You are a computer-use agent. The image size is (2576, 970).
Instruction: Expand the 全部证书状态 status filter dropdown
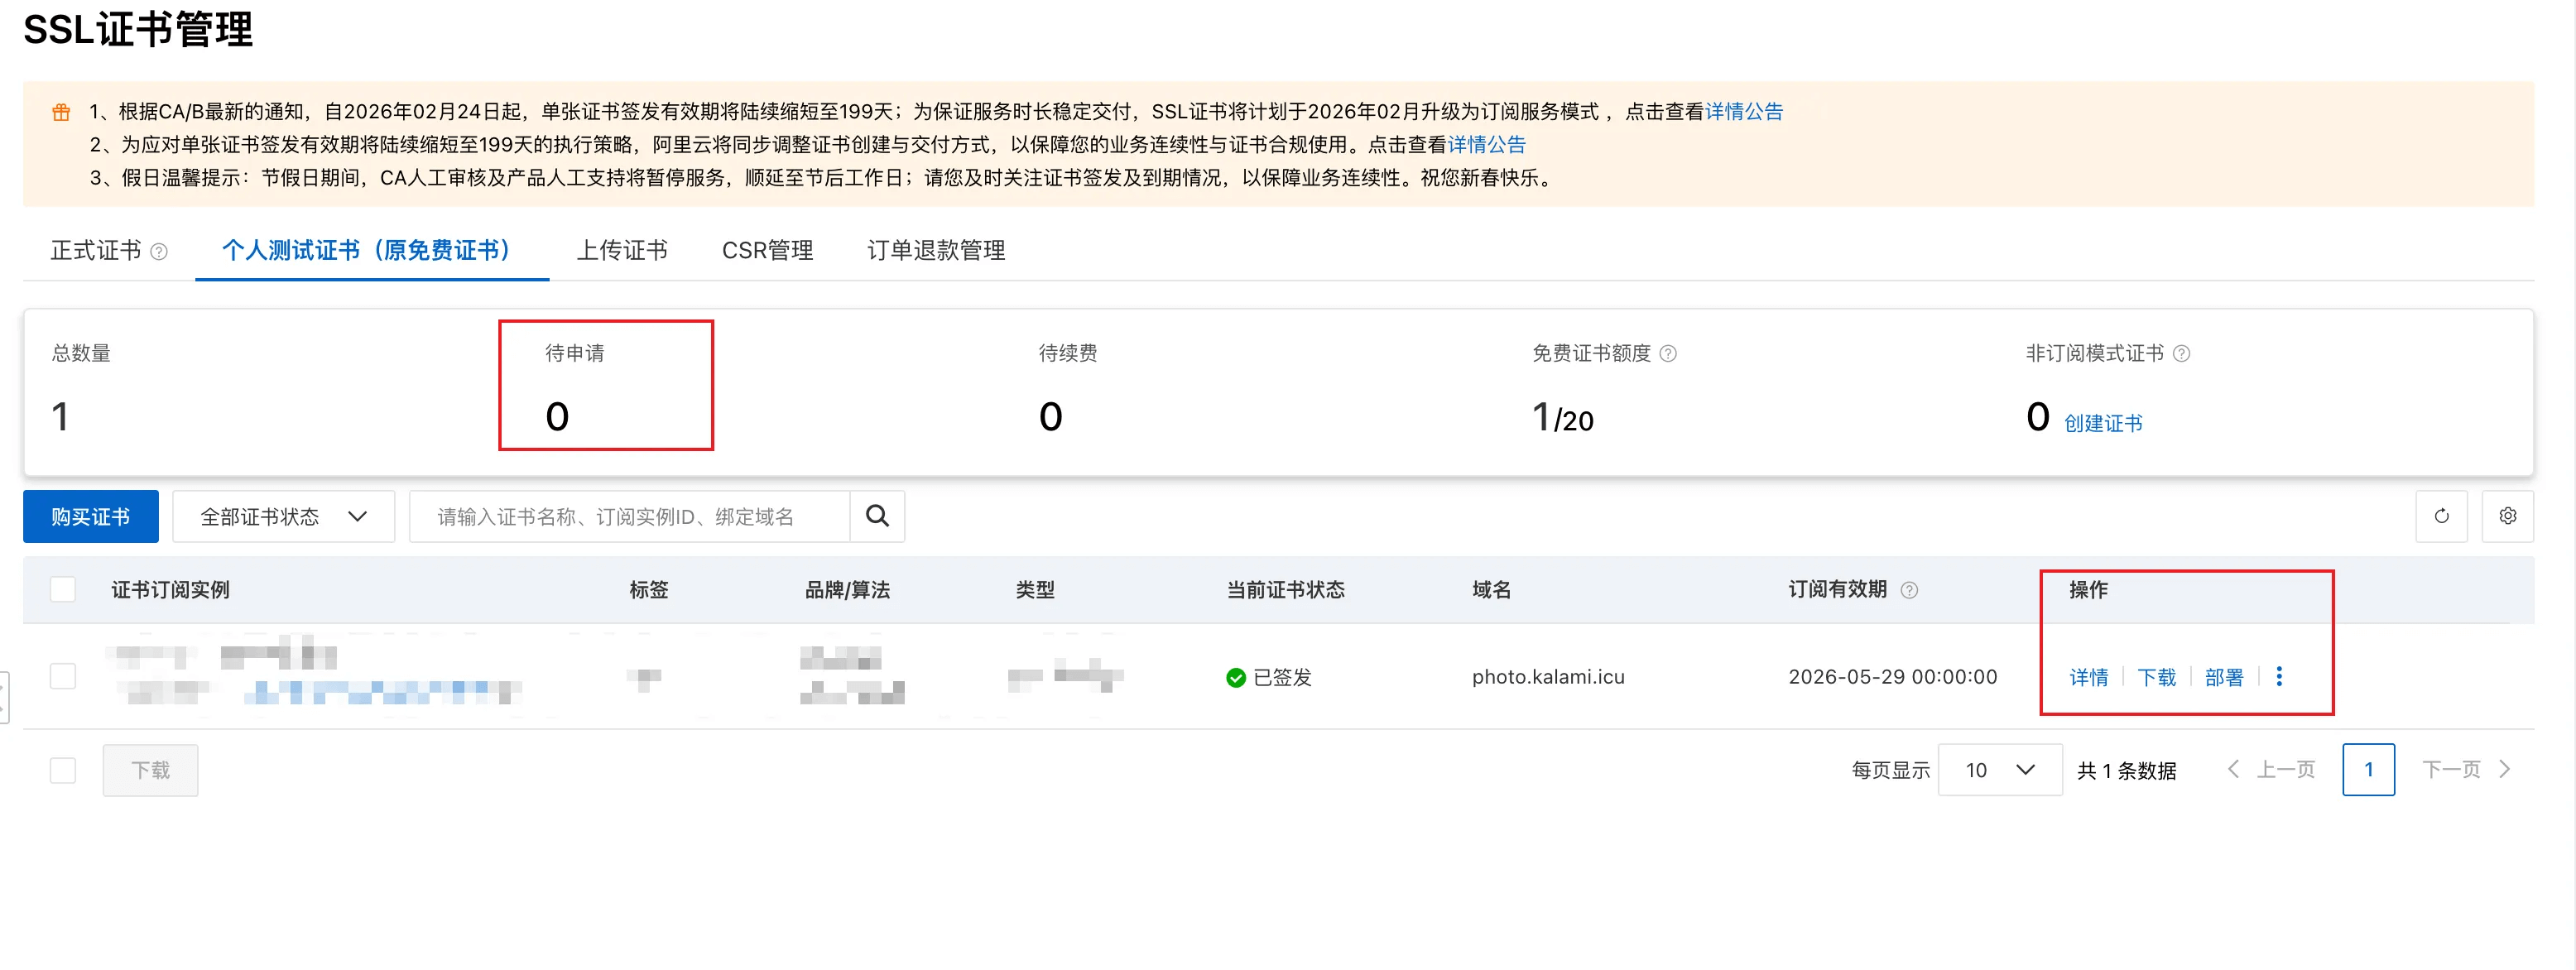click(x=283, y=516)
